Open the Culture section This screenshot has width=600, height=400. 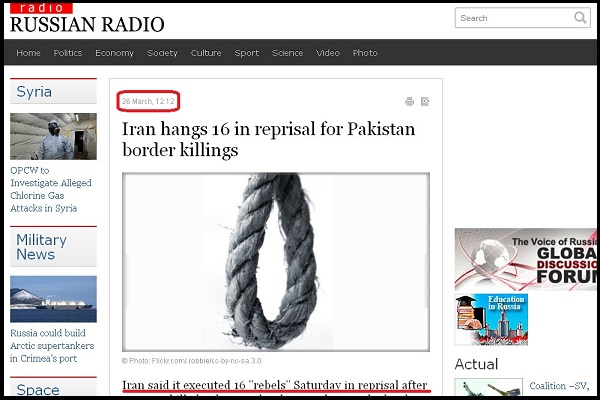(206, 53)
